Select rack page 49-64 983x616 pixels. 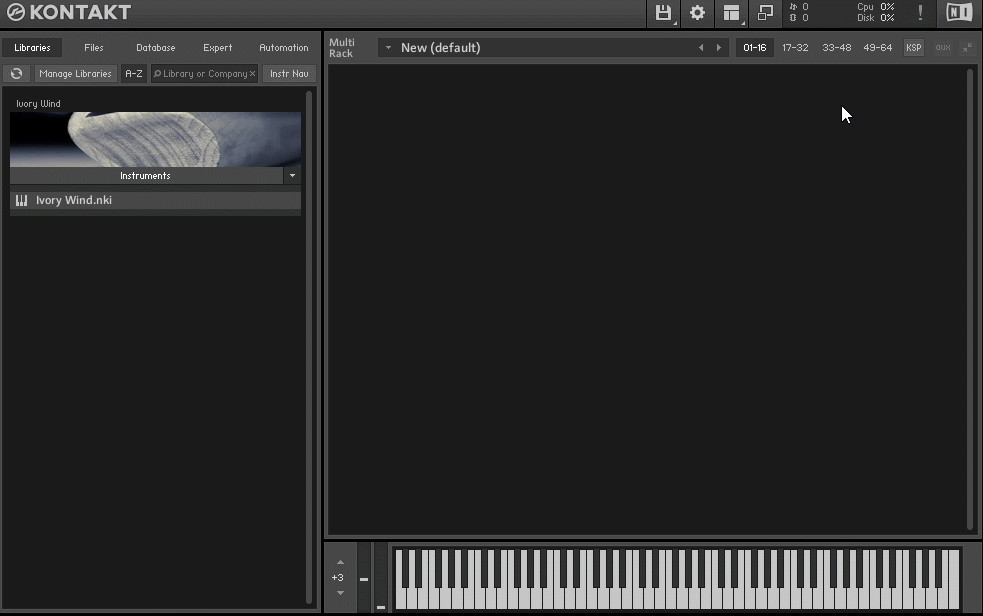(x=877, y=48)
